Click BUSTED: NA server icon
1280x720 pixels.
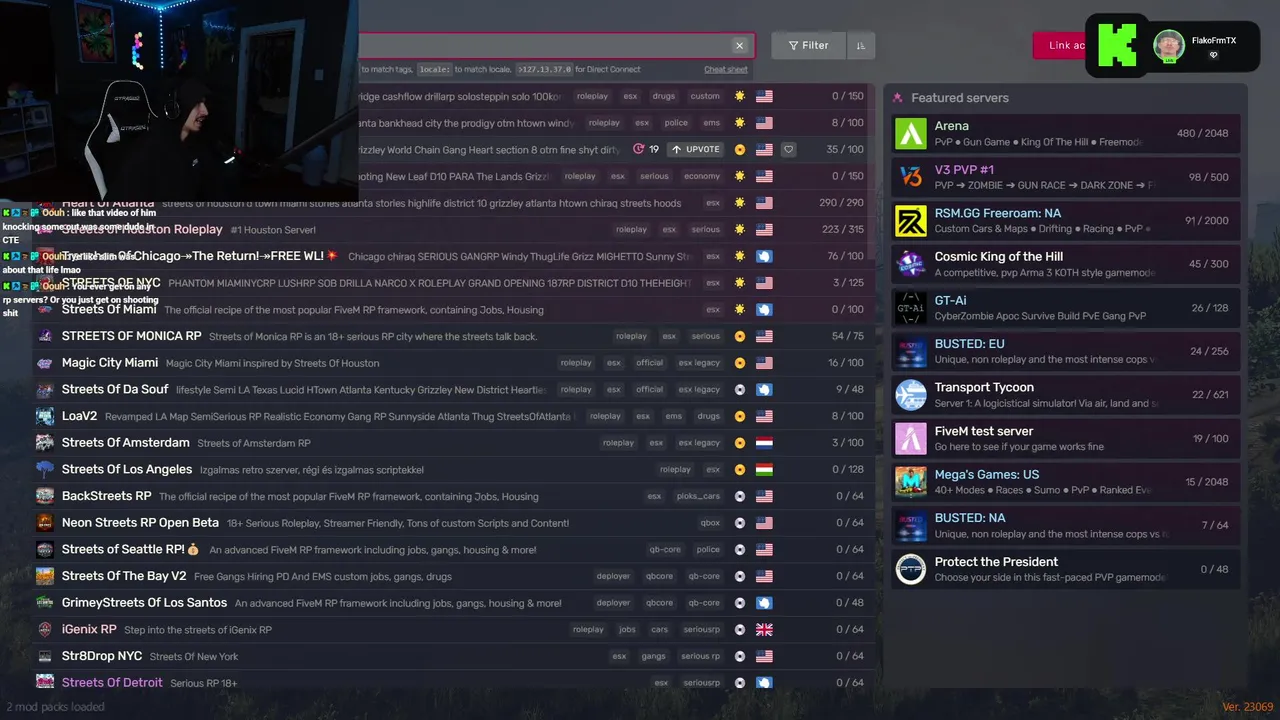pyautogui.click(x=910, y=525)
